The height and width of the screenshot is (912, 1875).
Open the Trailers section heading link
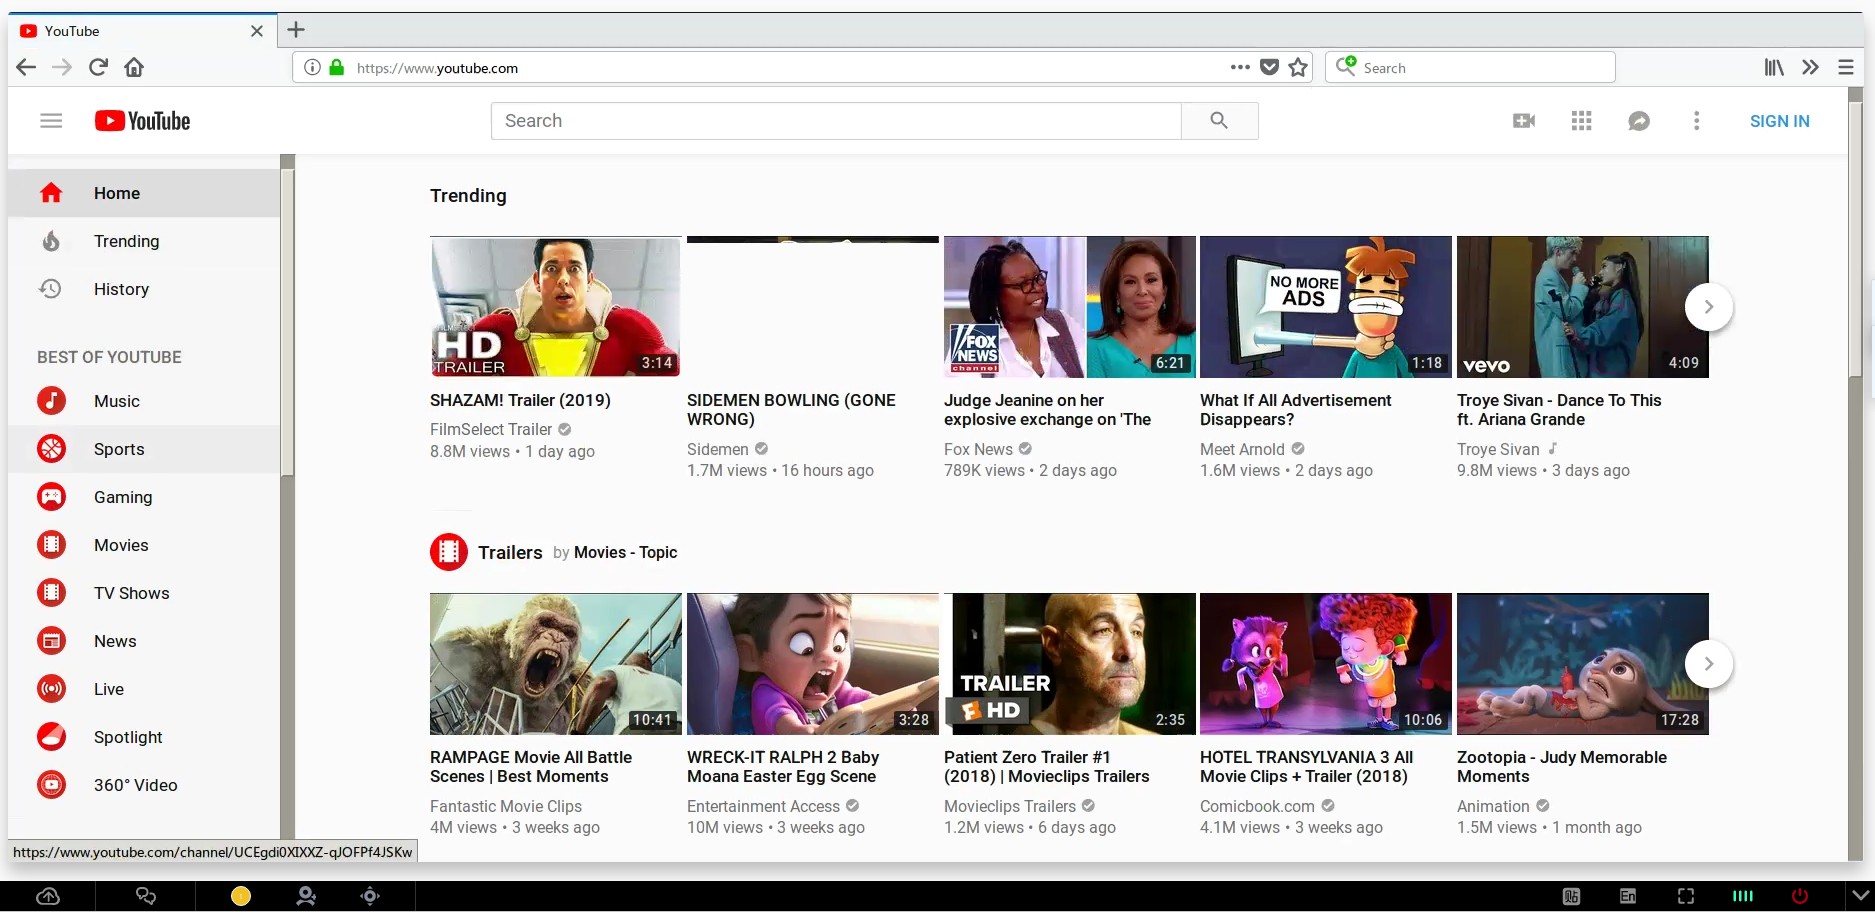point(510,552)
